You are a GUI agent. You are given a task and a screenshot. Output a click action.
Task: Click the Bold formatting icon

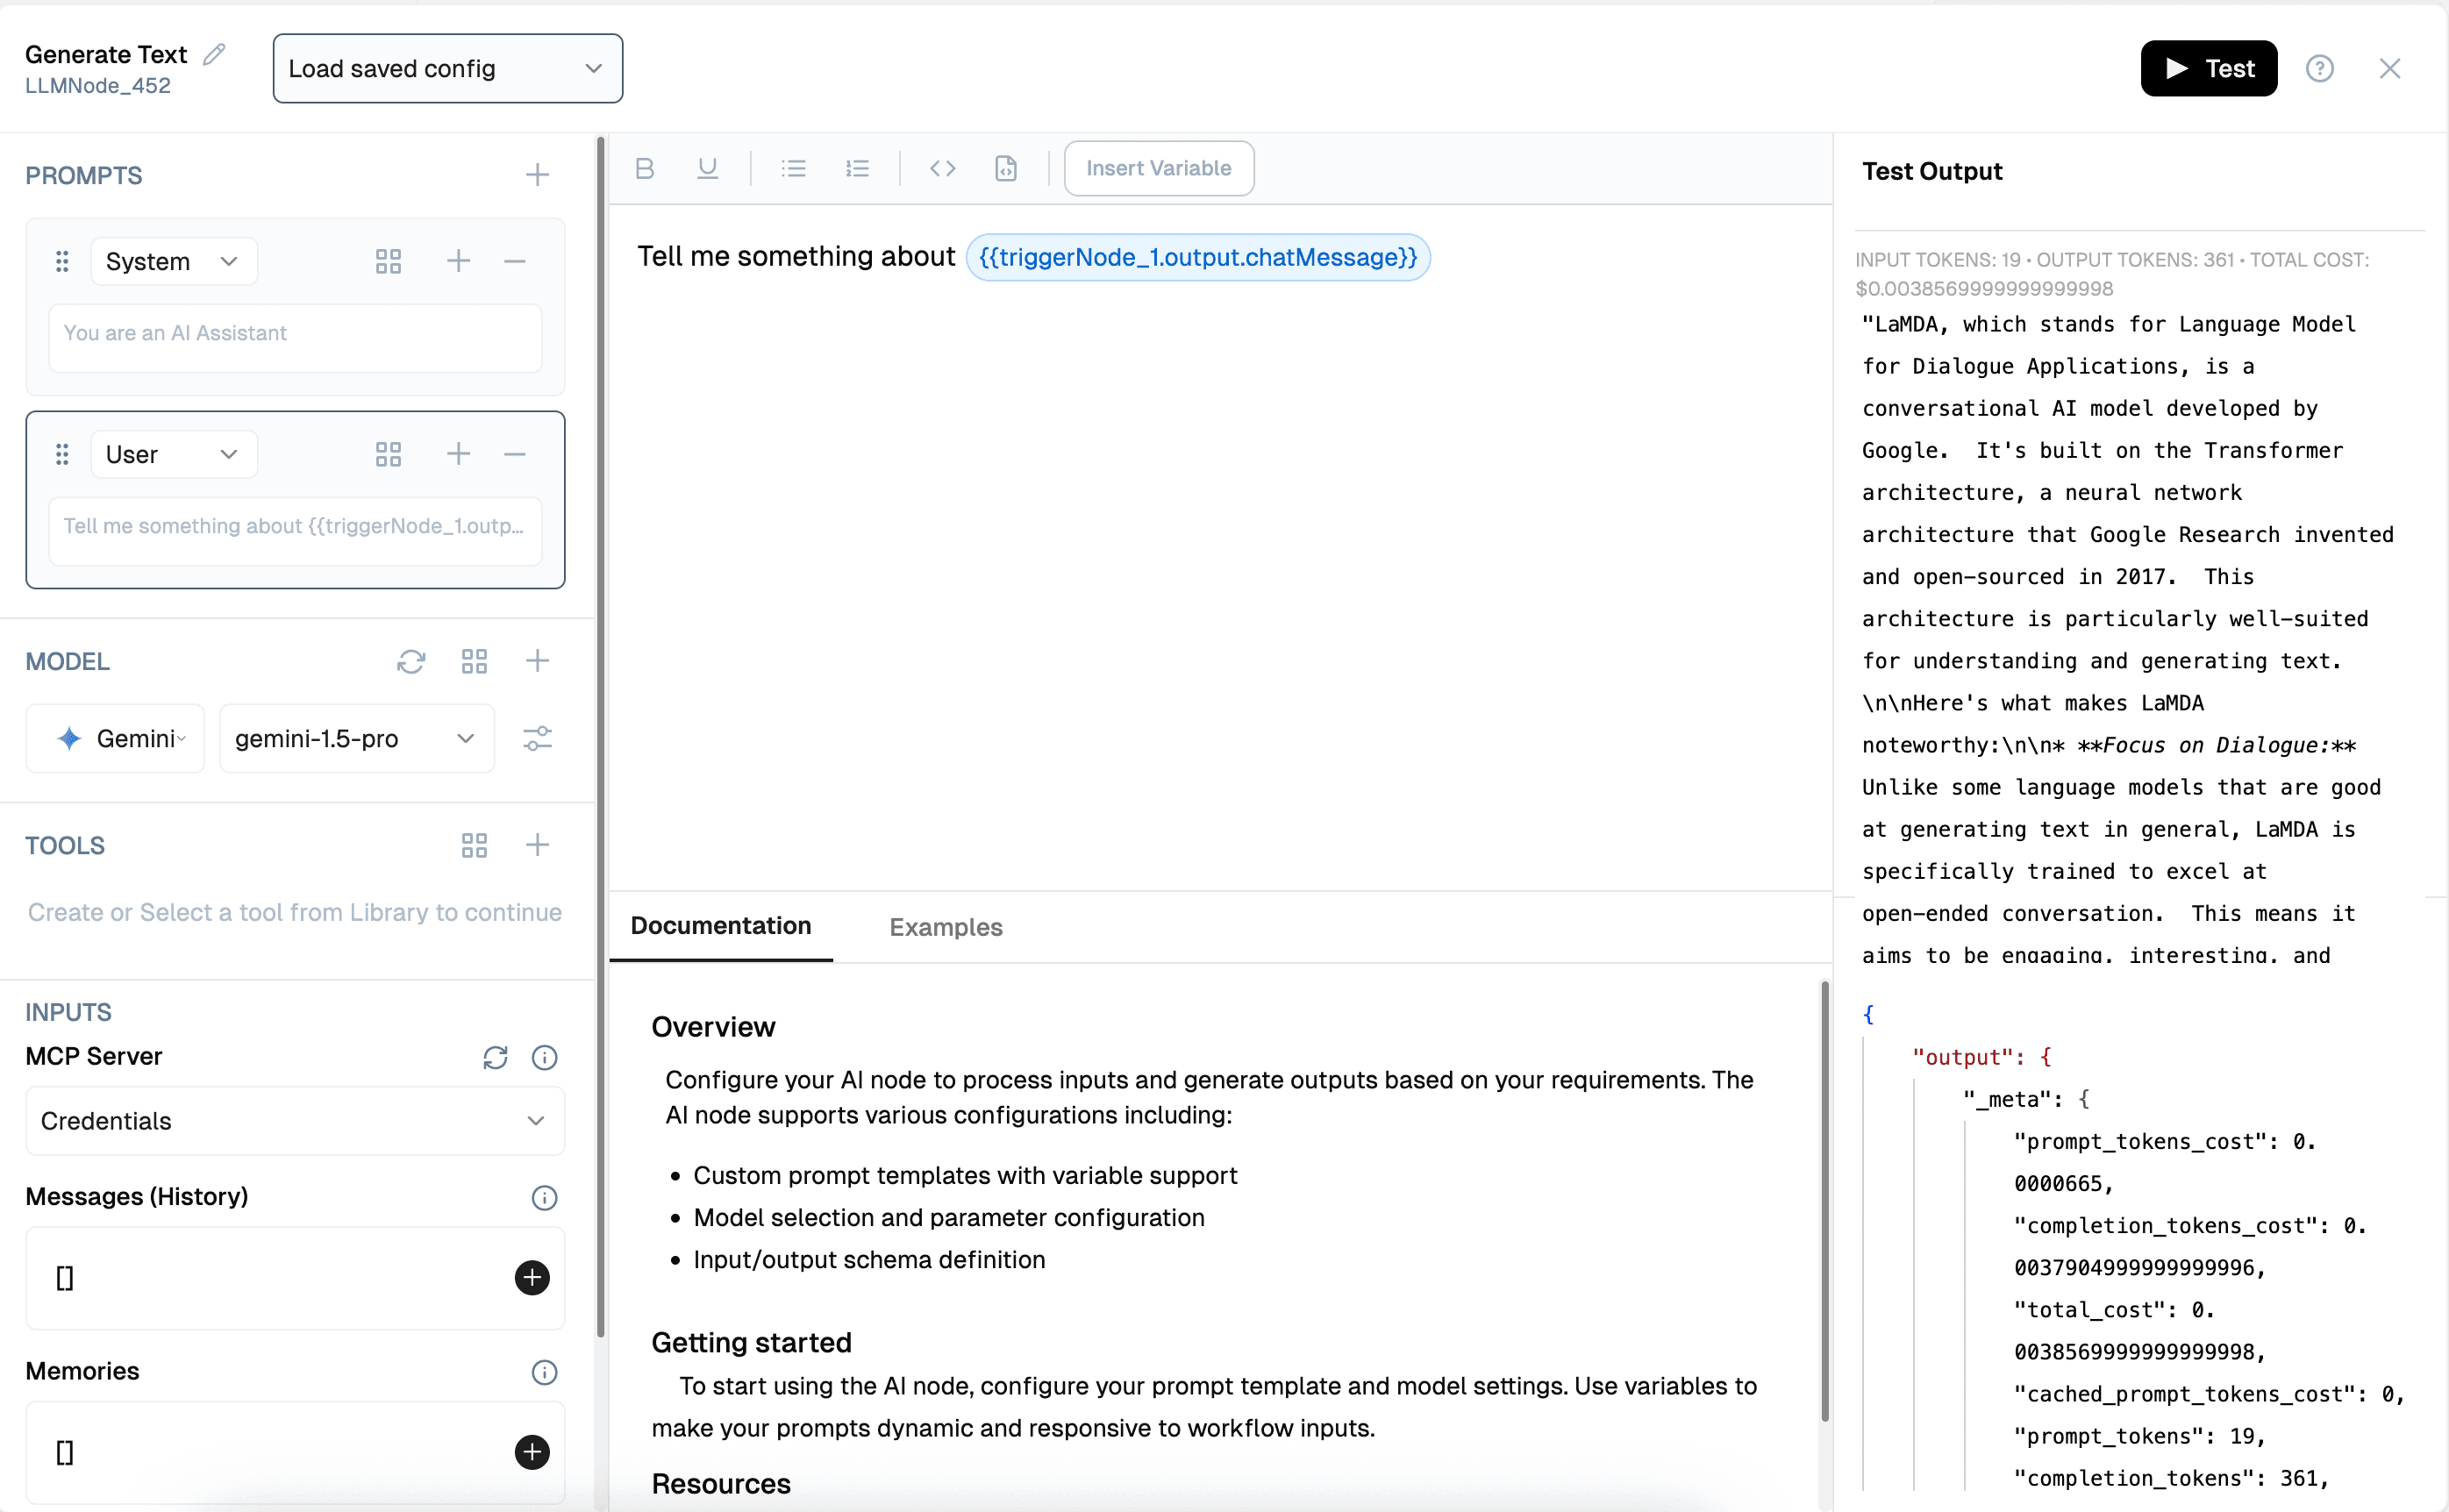pos(645,168)
